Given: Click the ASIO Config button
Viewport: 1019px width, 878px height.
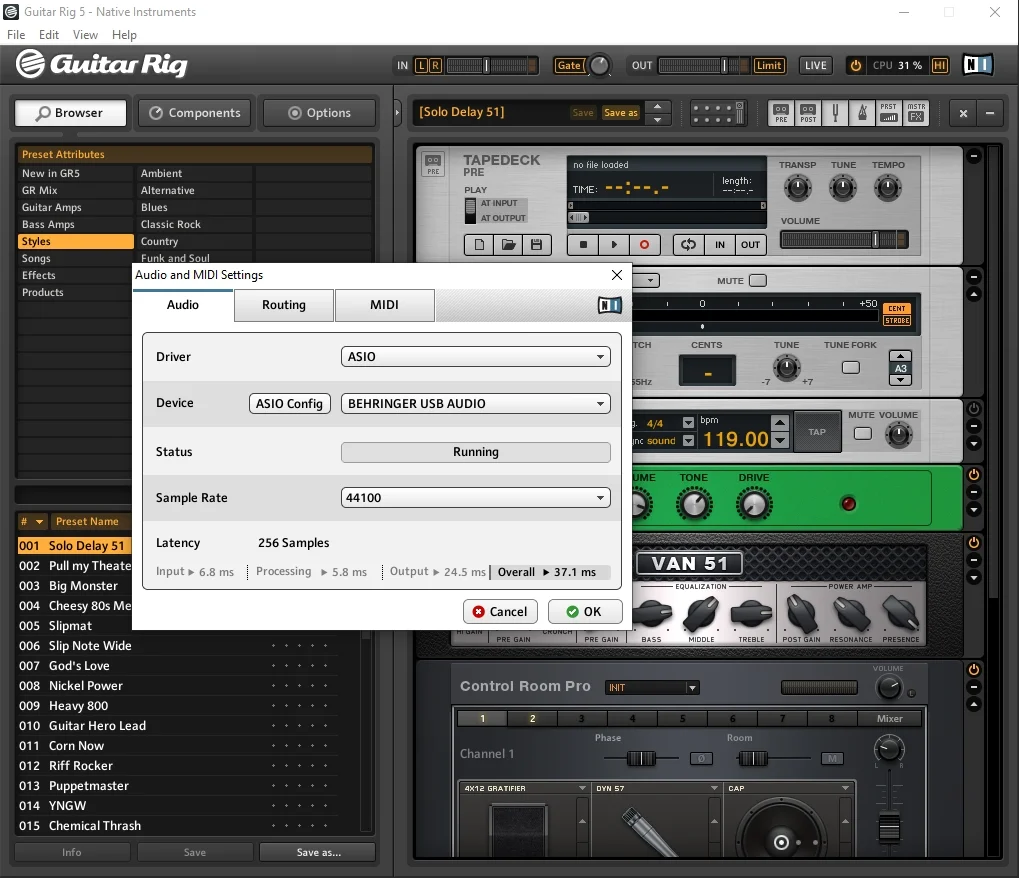Looking at the screenshot, I should [289, 404].
